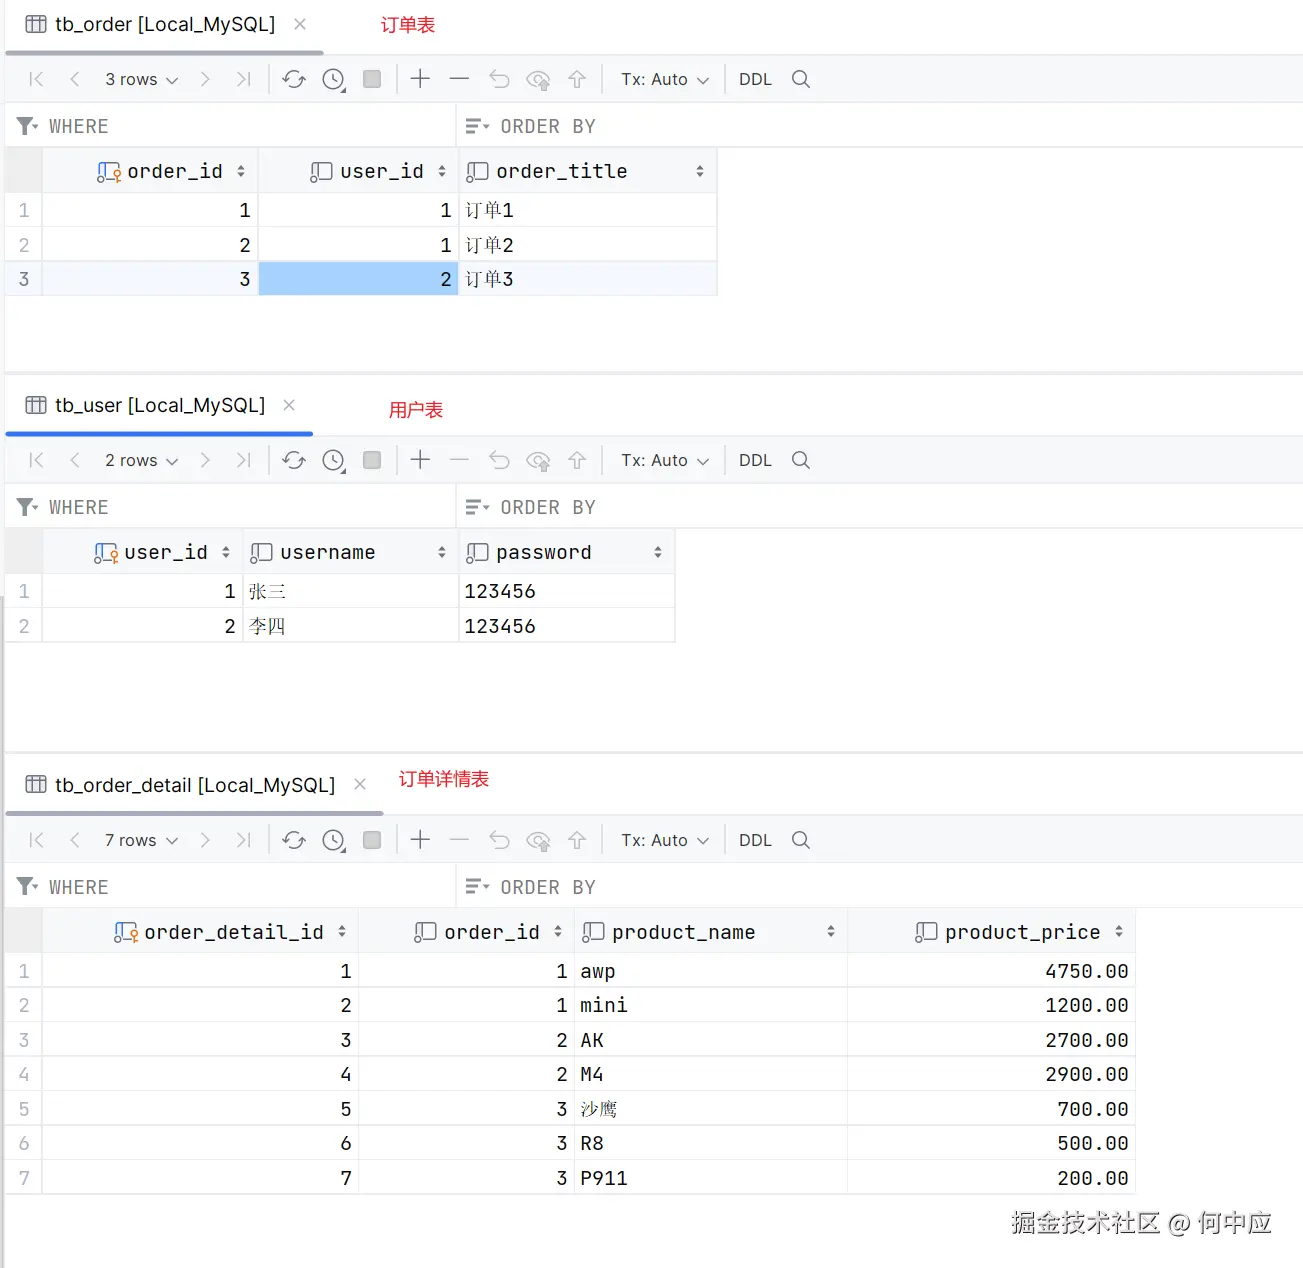This screenshot has height=1268, width=1303.
Task: Select the price cell 4750.00
Action: pos(992,971)
